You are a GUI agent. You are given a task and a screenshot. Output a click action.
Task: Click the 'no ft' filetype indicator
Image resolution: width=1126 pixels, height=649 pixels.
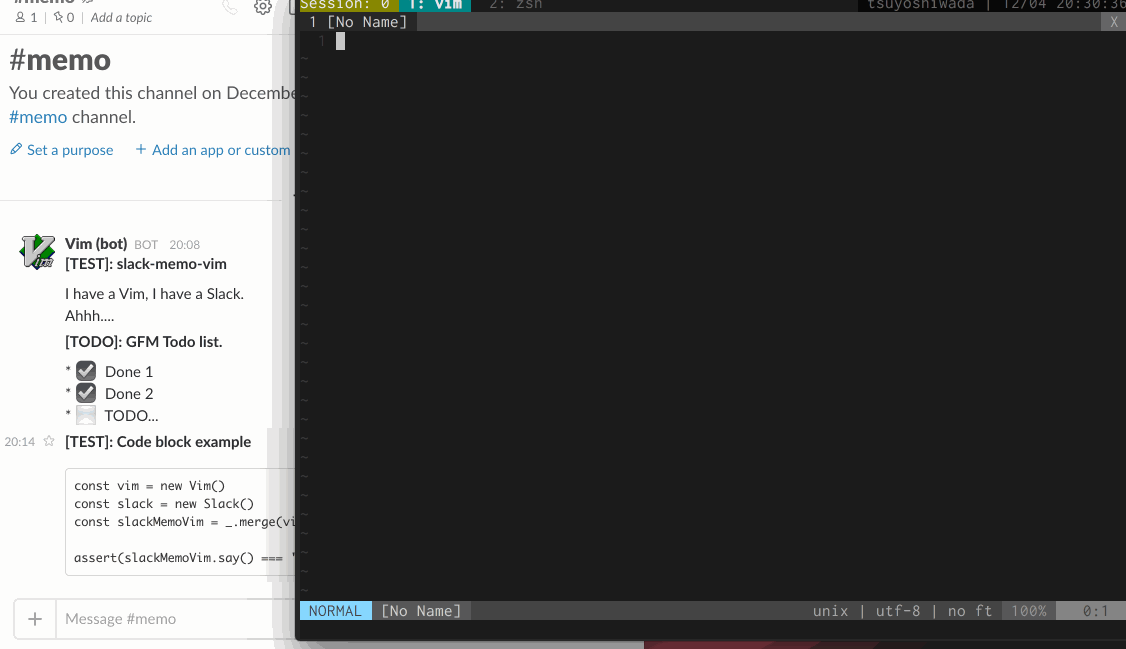point(969,611)
